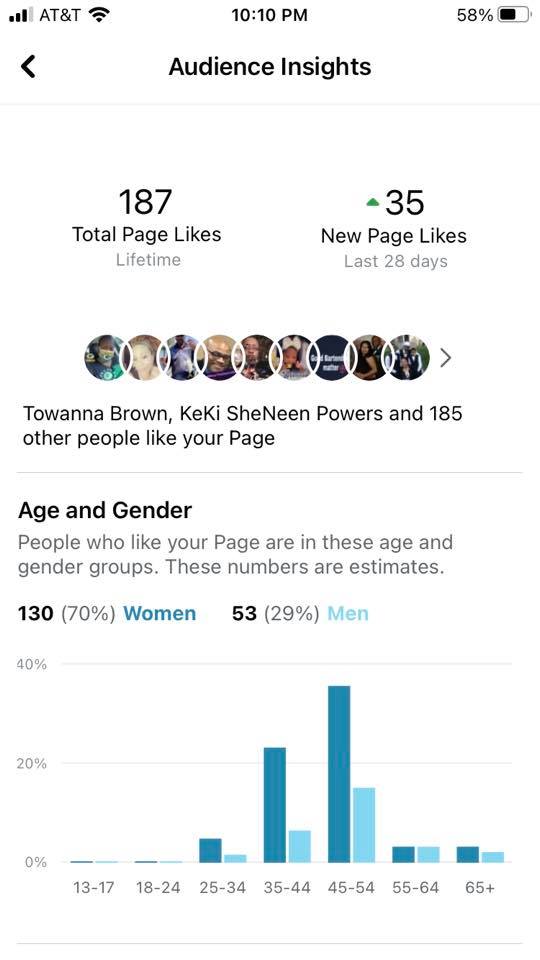
Task: Tap the cellular signal bars icon
Action: (21, 15)
